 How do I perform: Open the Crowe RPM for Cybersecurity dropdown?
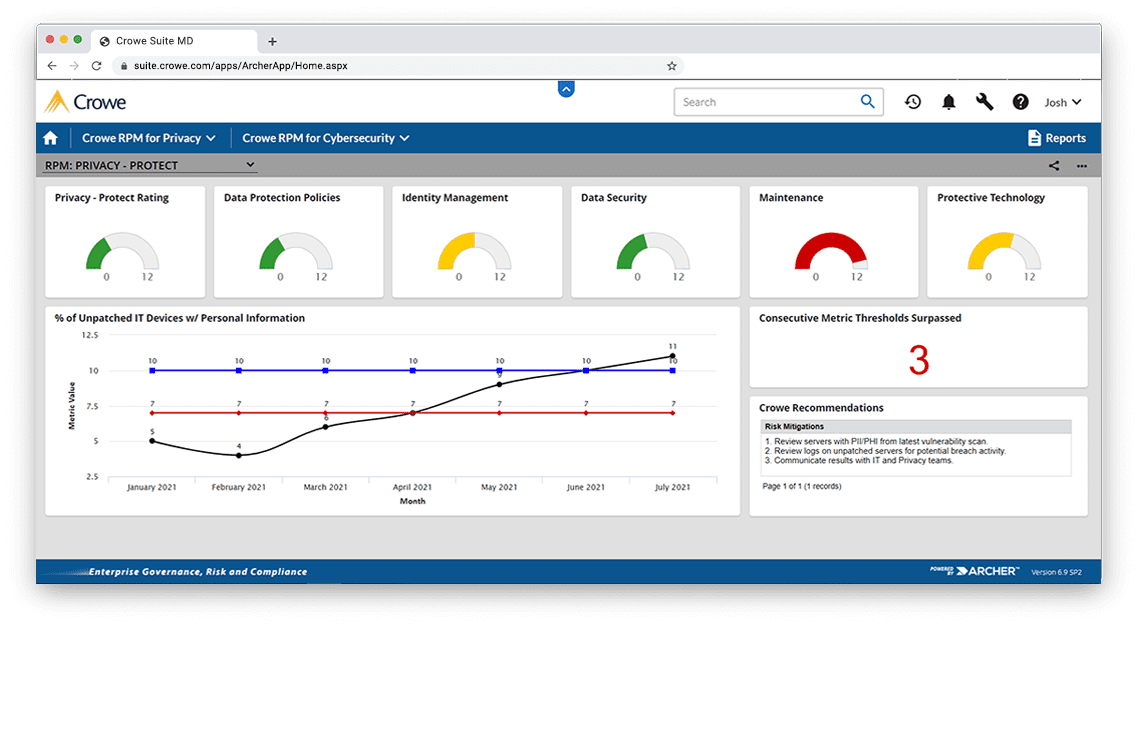pos(325,137)
